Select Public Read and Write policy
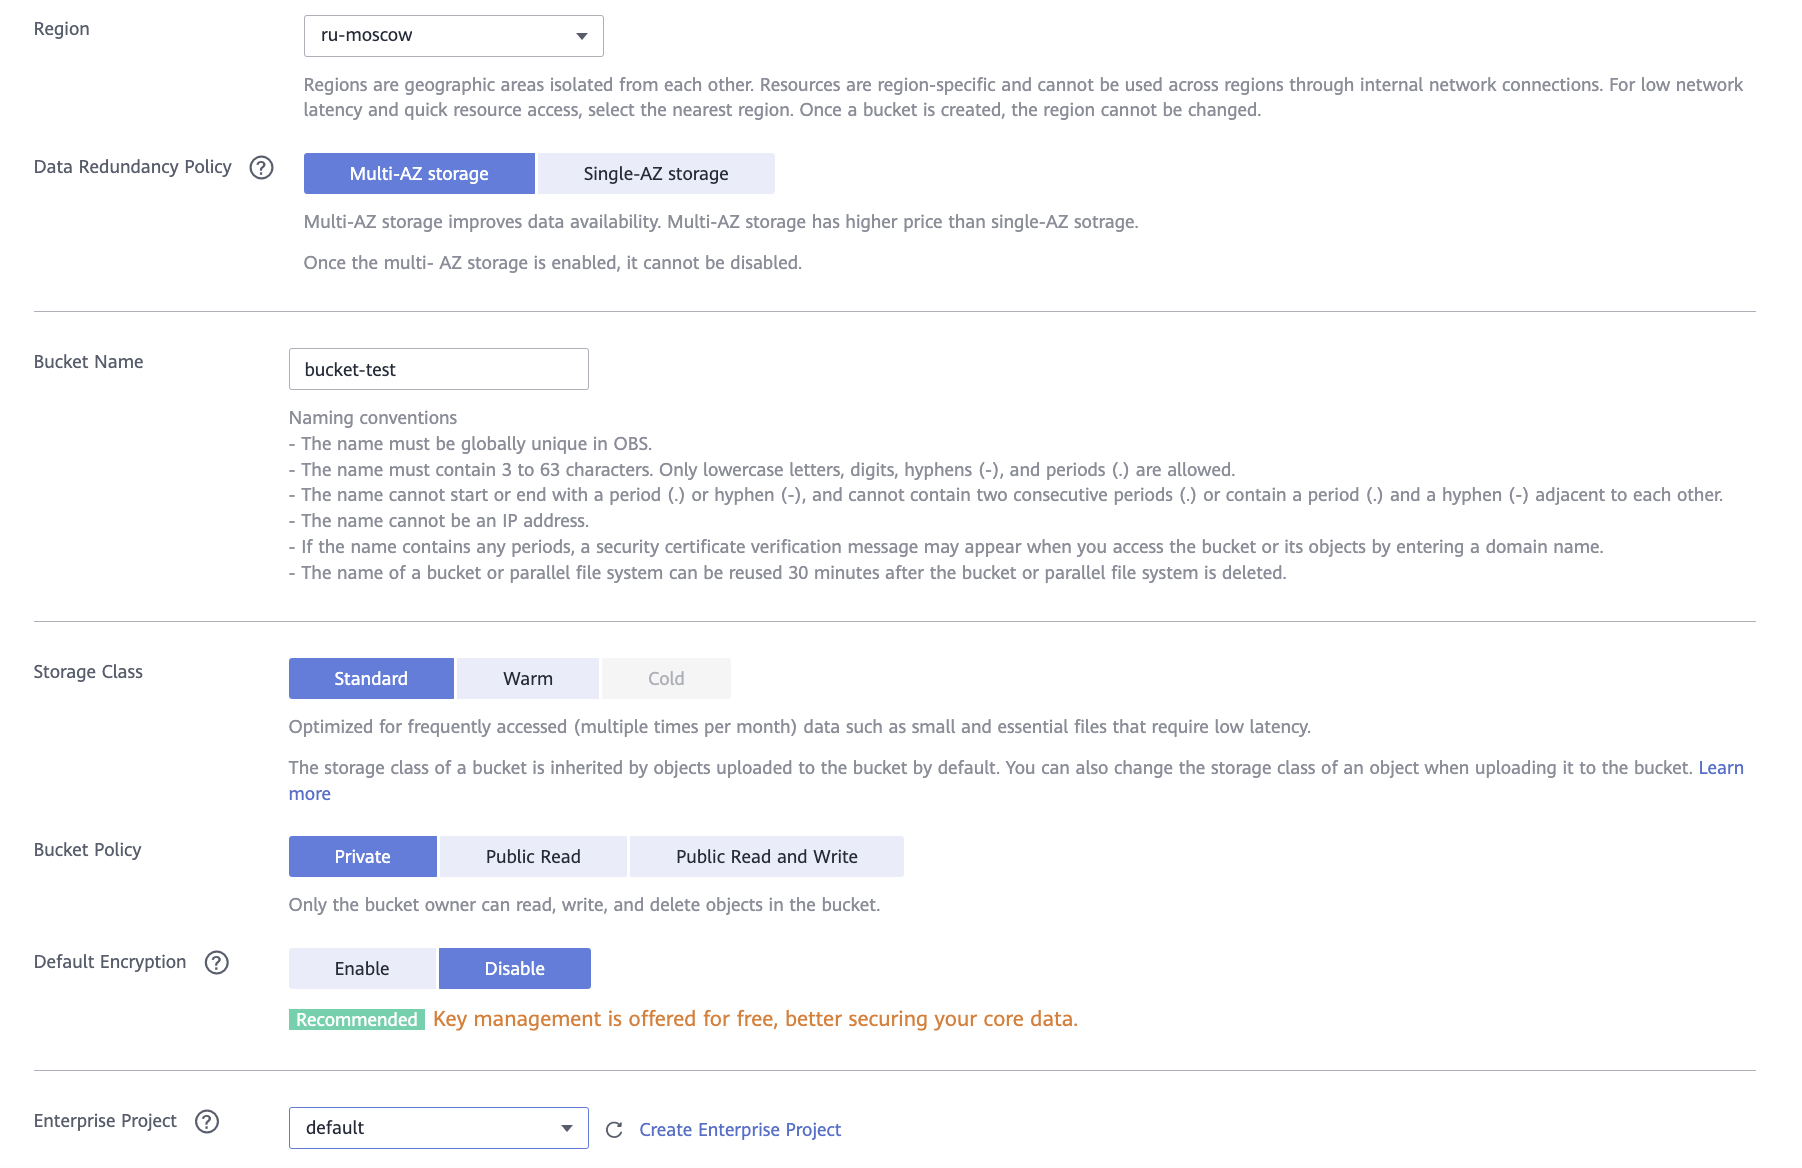This screenshot has width=1802, height=1168. point(766,857)
